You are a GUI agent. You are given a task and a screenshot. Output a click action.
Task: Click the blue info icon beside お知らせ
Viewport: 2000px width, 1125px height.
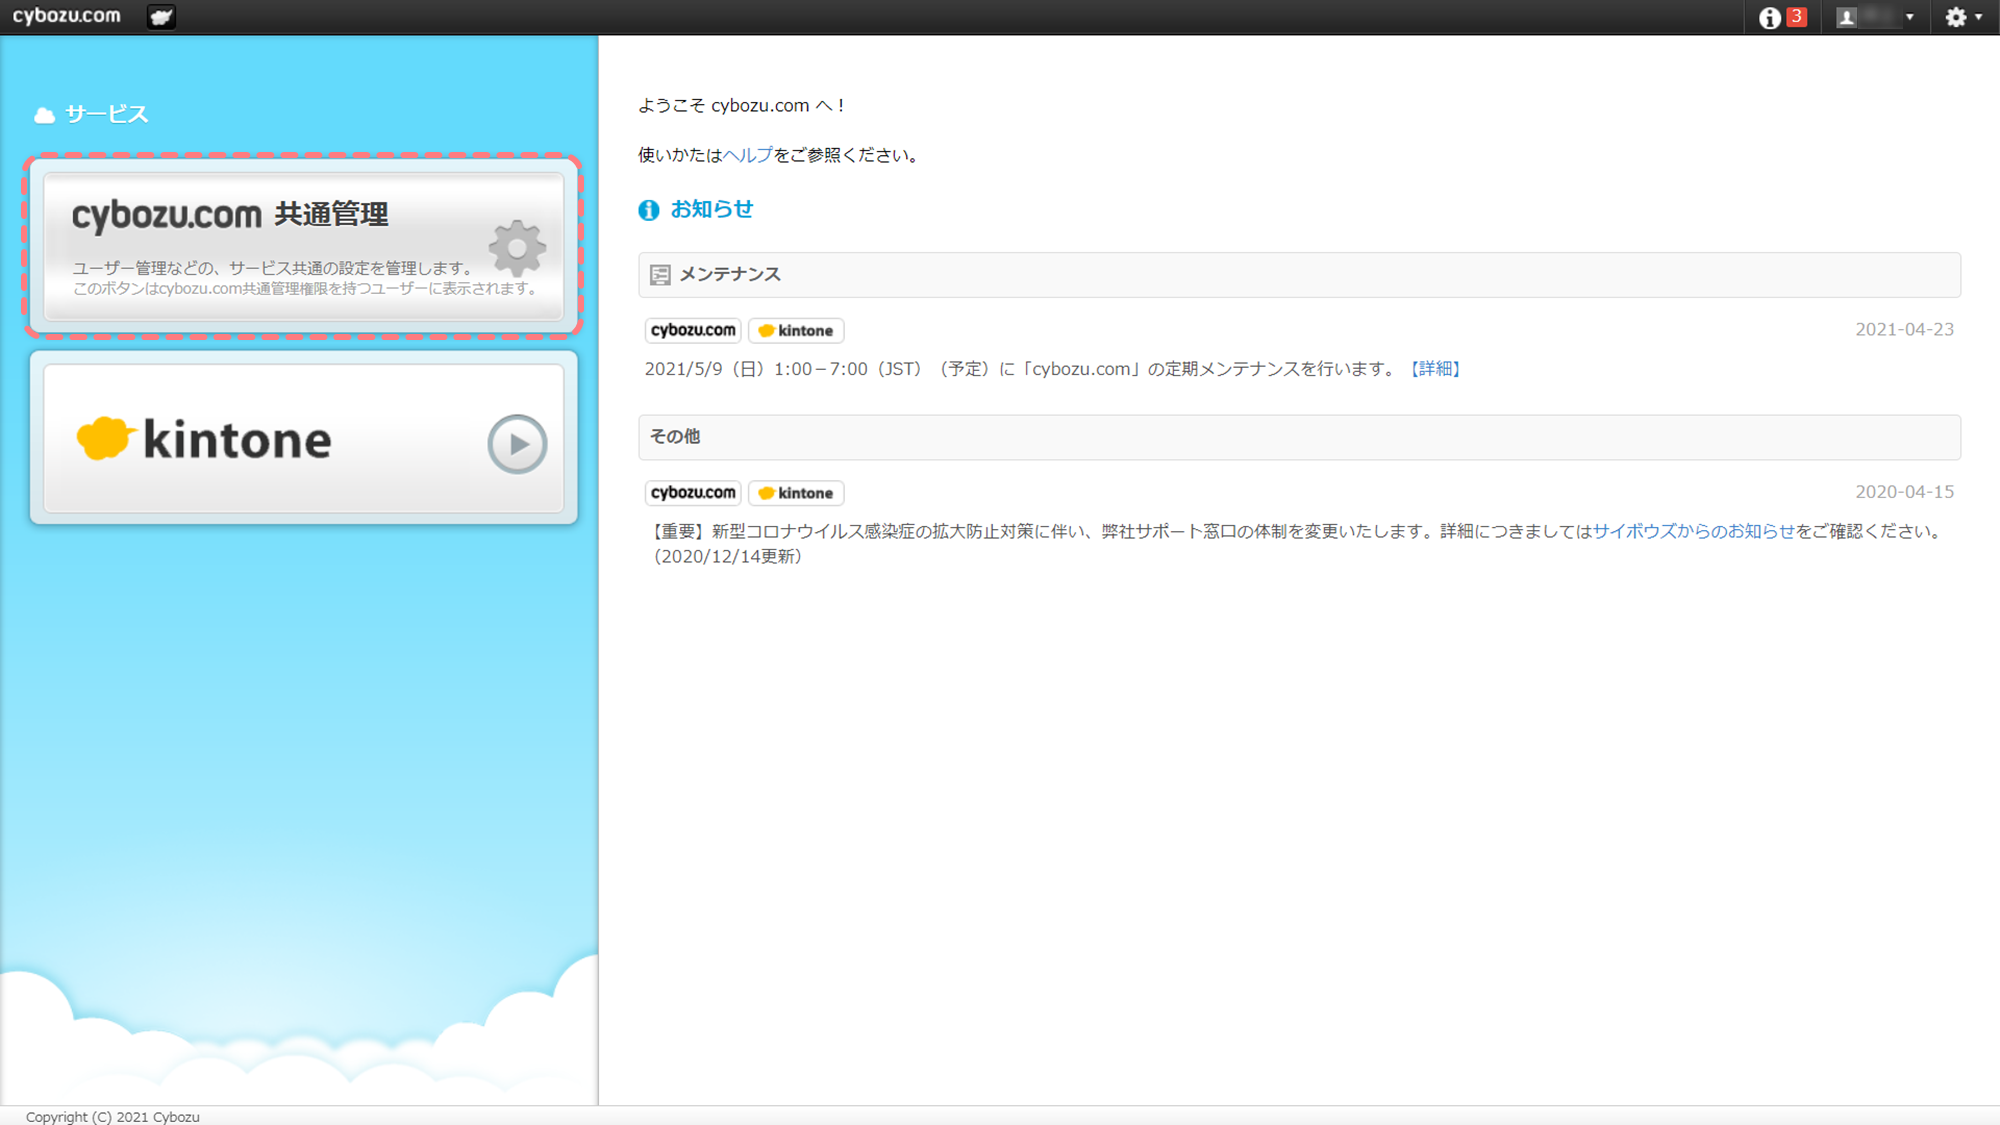click(x=649, y=210)
